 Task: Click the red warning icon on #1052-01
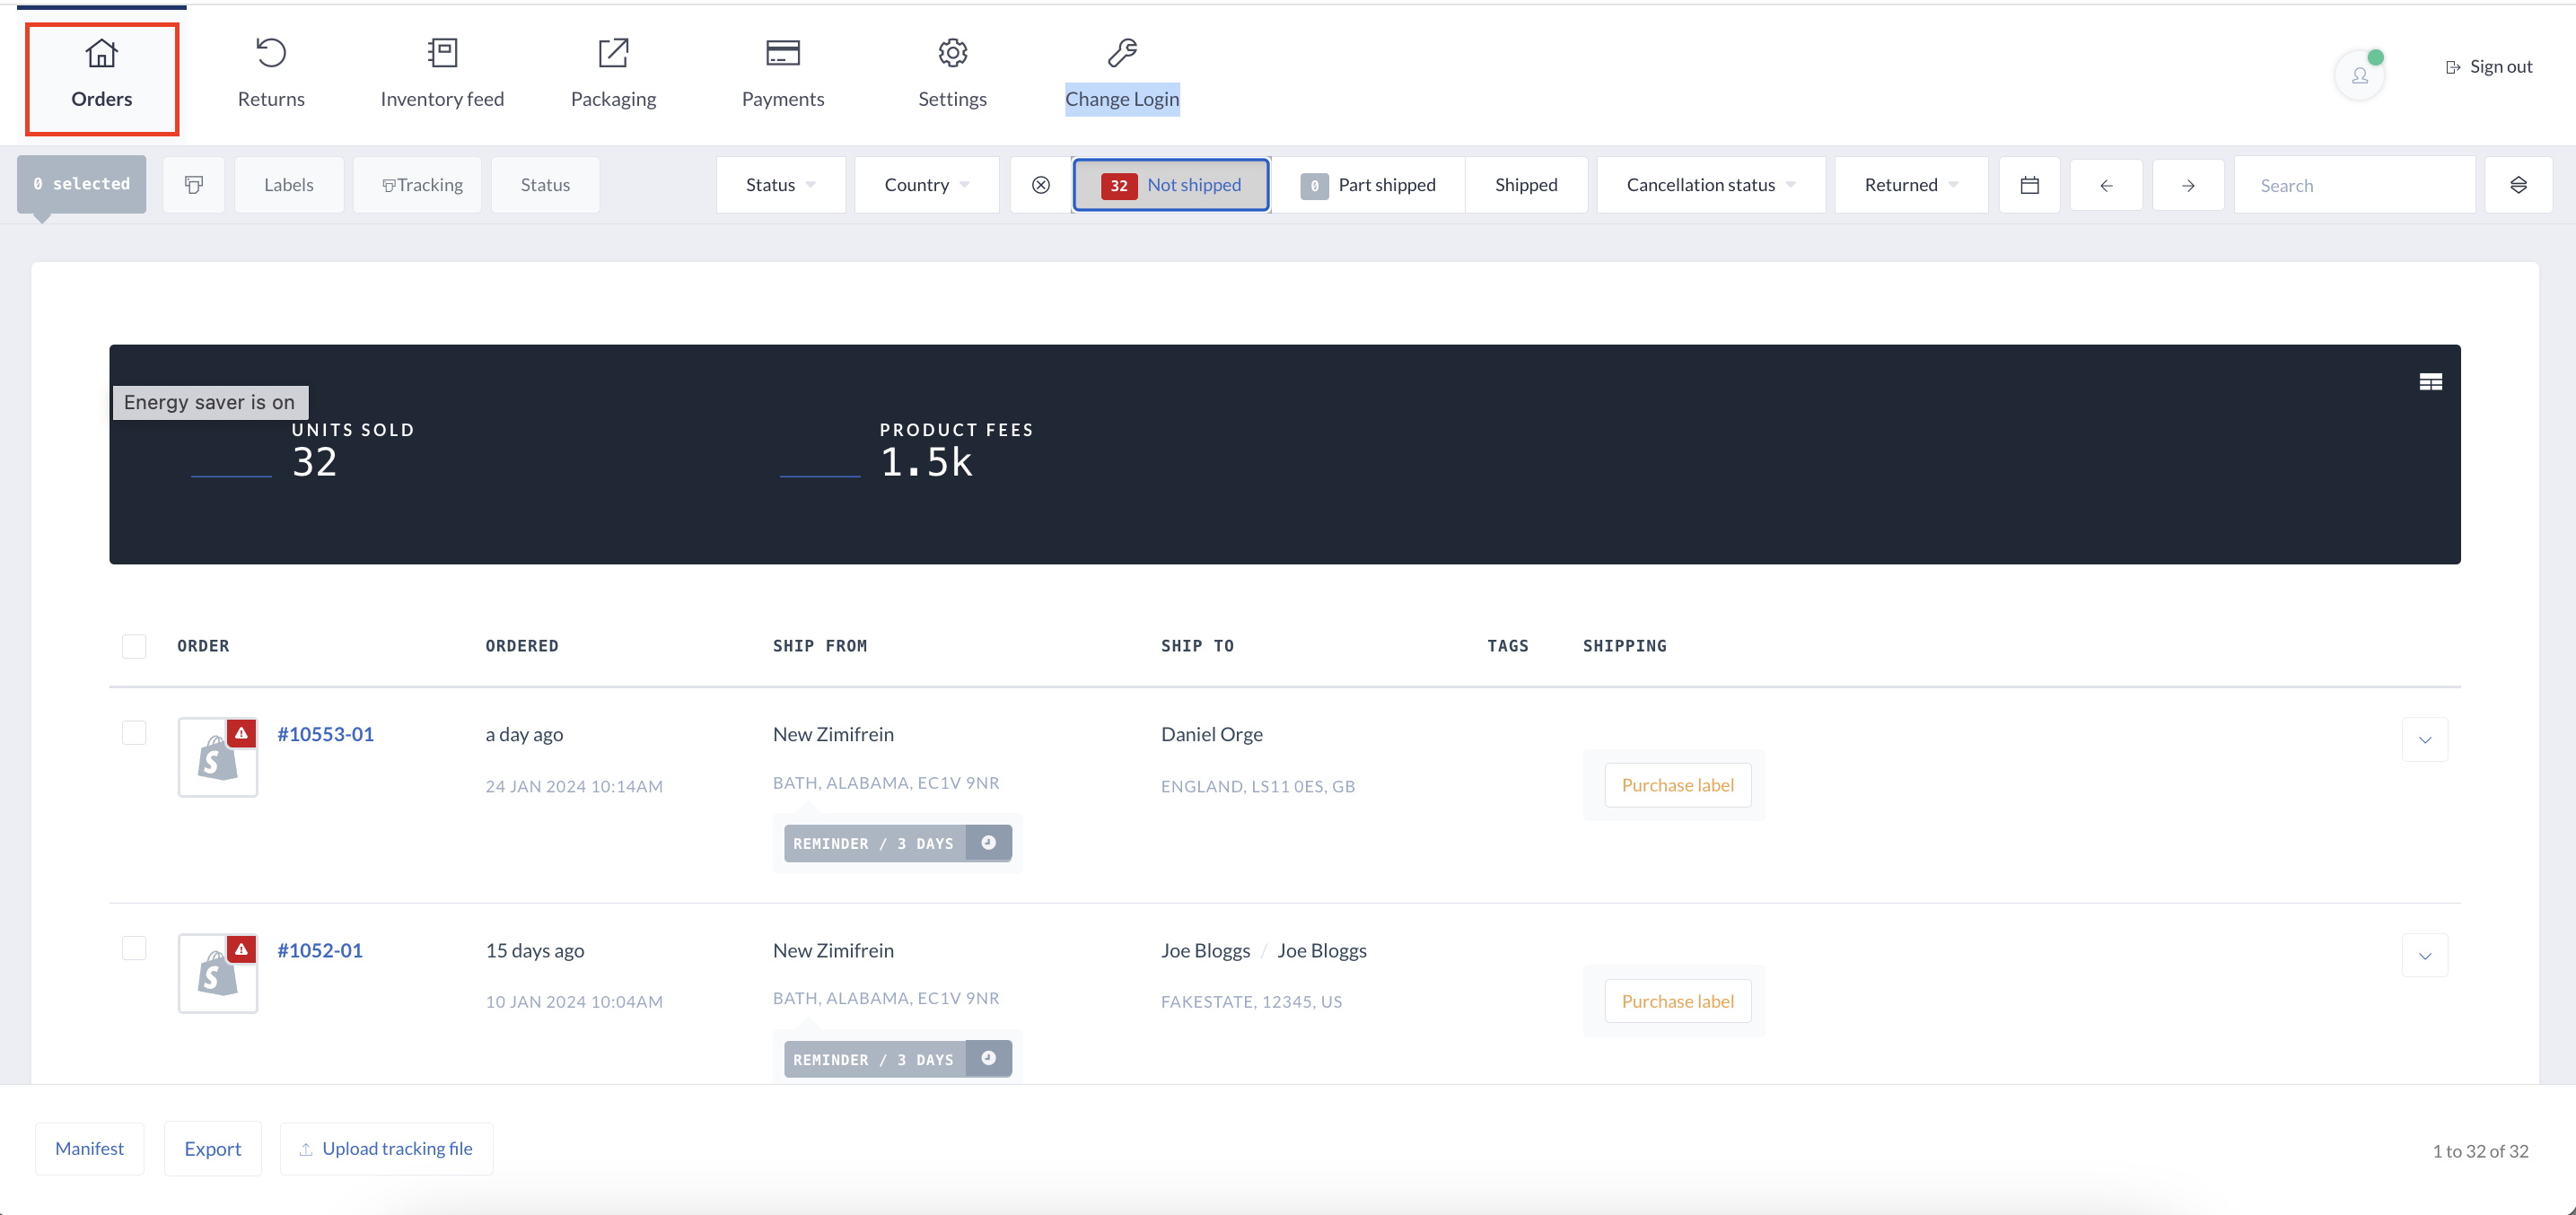[x=241, y=949]
